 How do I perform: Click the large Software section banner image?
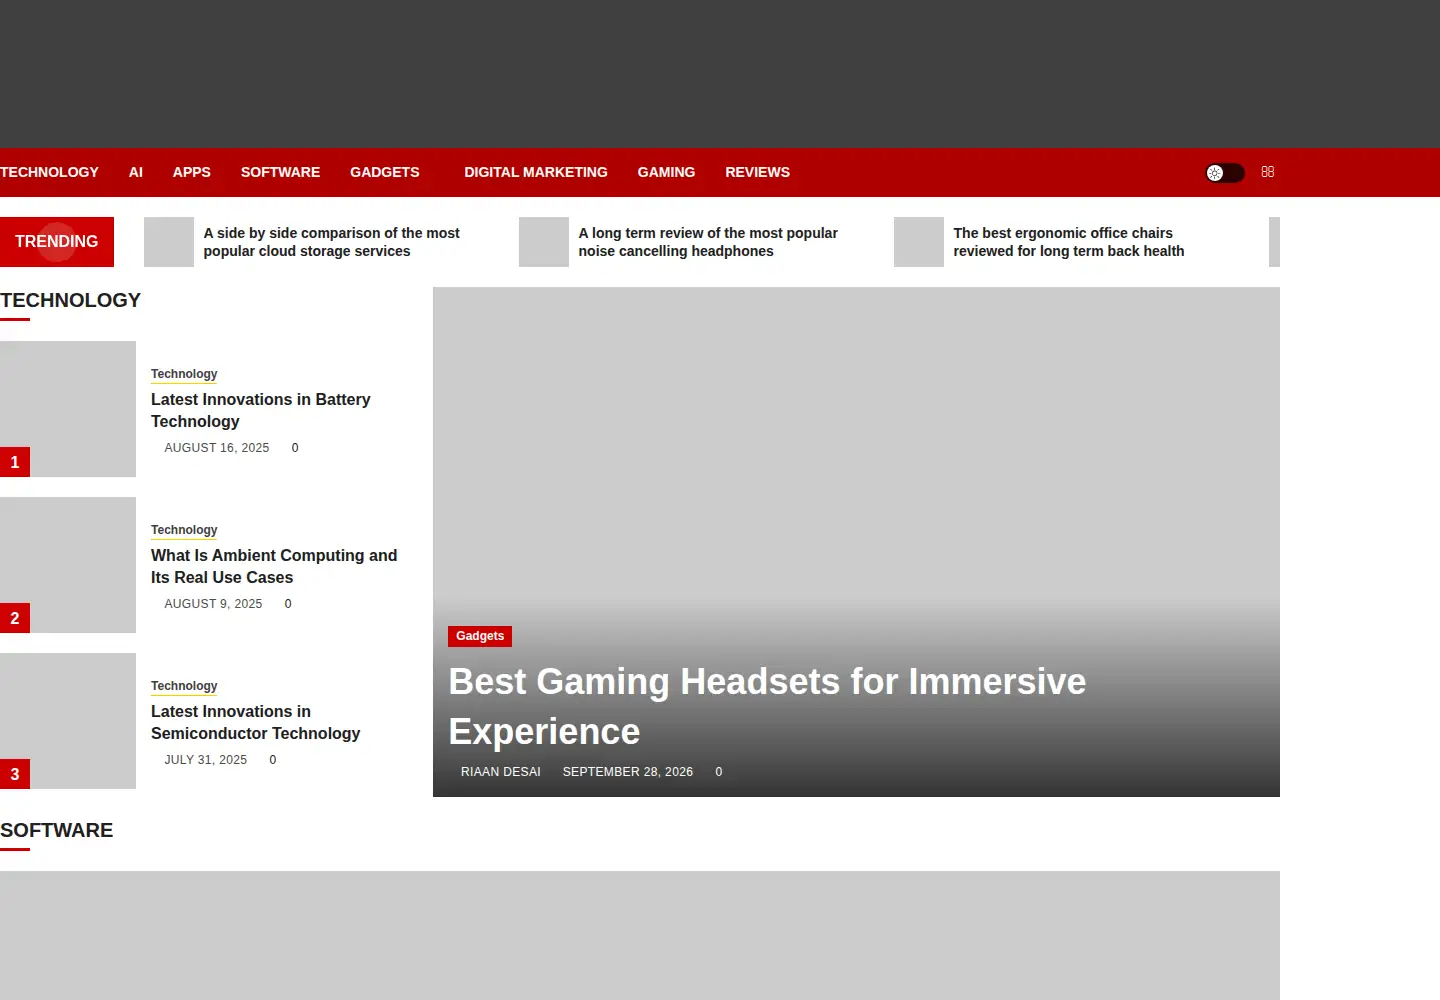(x=640, y=935)
